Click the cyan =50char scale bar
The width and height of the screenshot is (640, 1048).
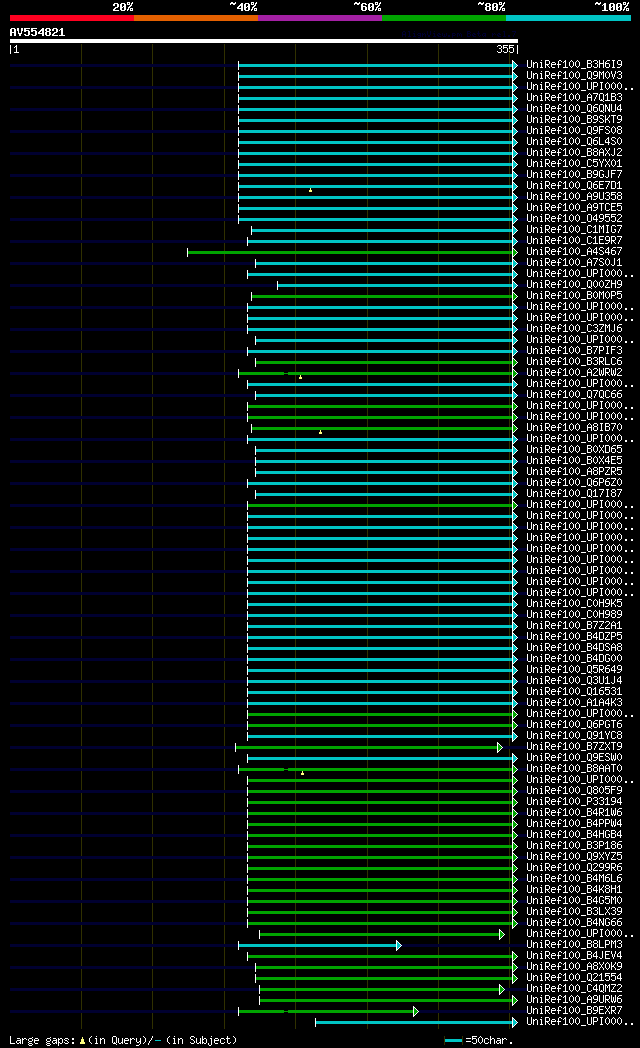(454, 1041)
